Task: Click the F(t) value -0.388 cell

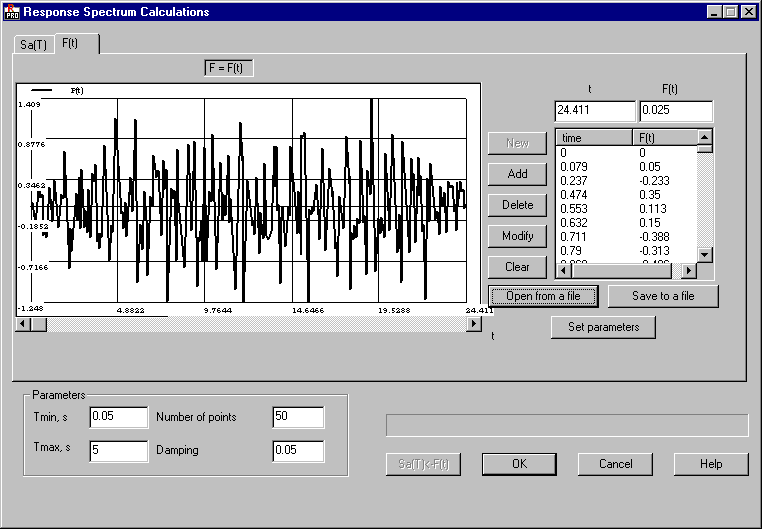Action: 655,237
